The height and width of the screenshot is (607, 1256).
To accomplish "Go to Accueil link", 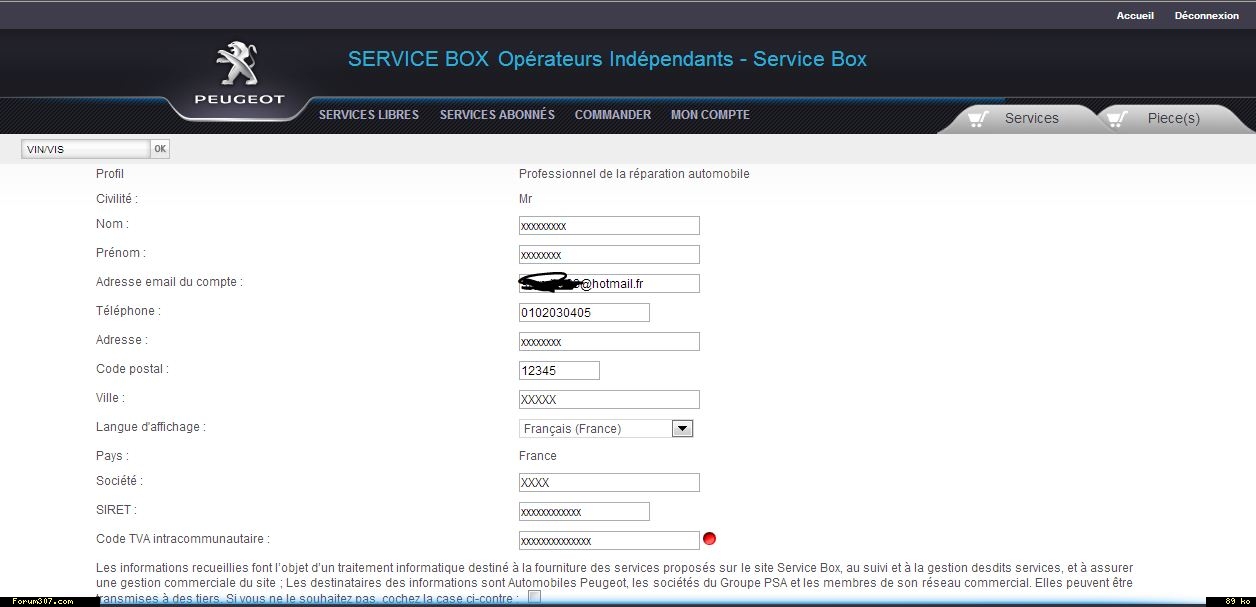I will tap(1135, 15).
